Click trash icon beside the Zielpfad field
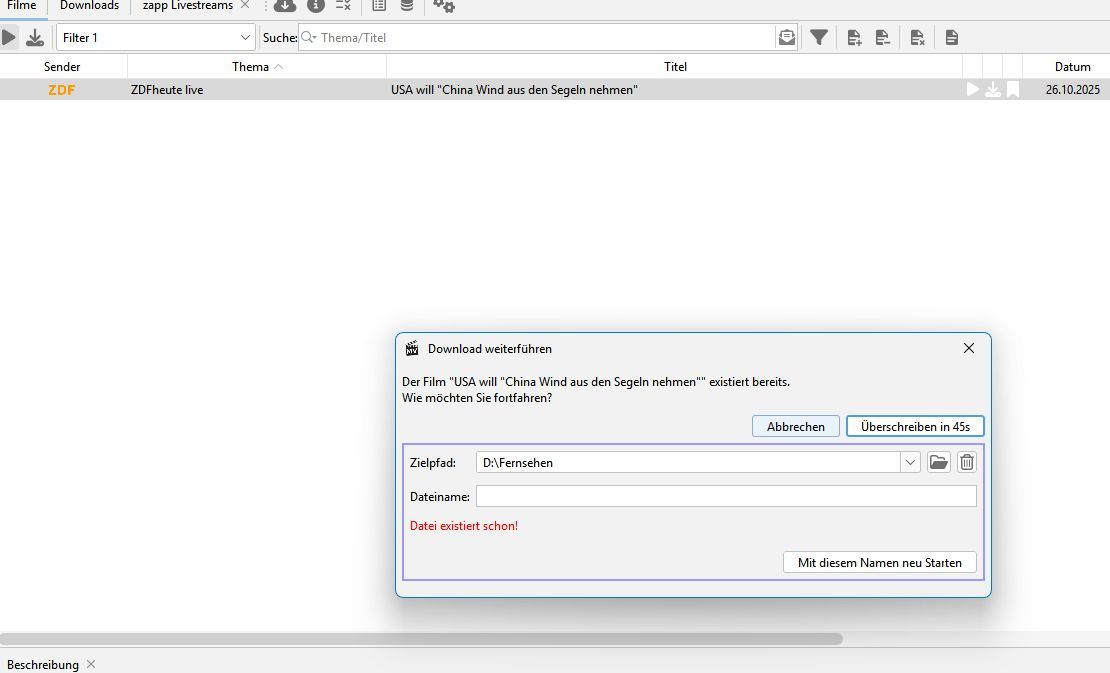 (x=966, y=462)
